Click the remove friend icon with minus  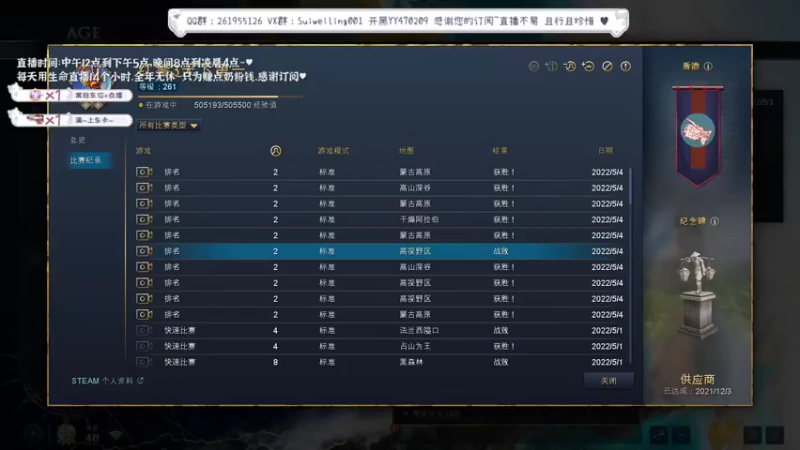(x=570, y=66)
